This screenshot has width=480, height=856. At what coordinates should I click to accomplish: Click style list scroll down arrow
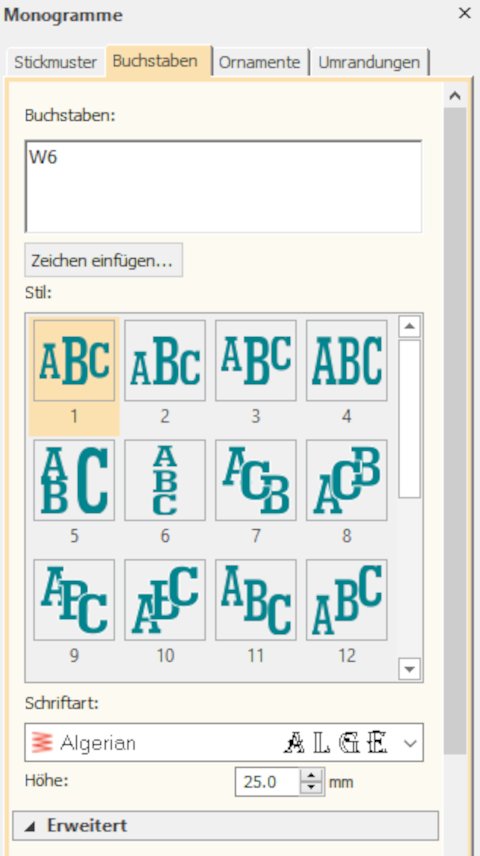click(410, 668)
